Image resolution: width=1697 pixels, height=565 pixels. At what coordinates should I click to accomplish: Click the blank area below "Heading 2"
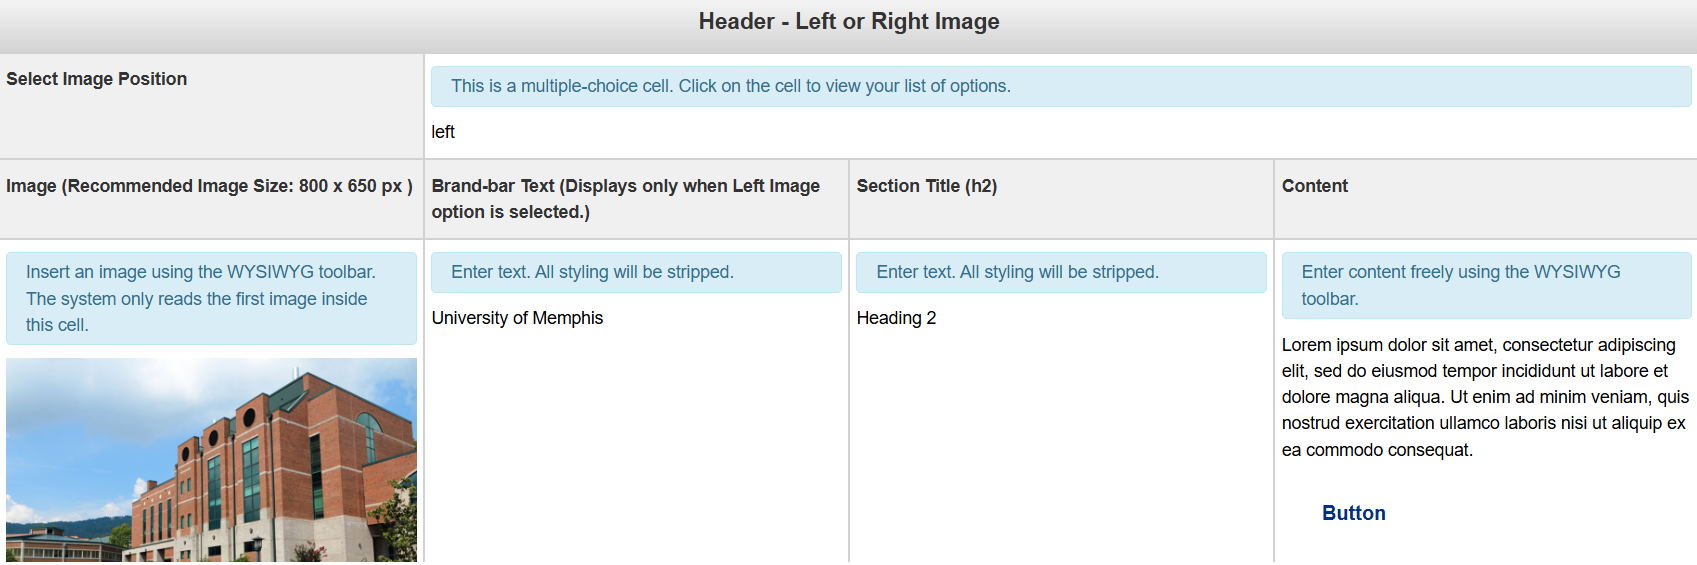pyautogui.click(x=1060, y=450)
